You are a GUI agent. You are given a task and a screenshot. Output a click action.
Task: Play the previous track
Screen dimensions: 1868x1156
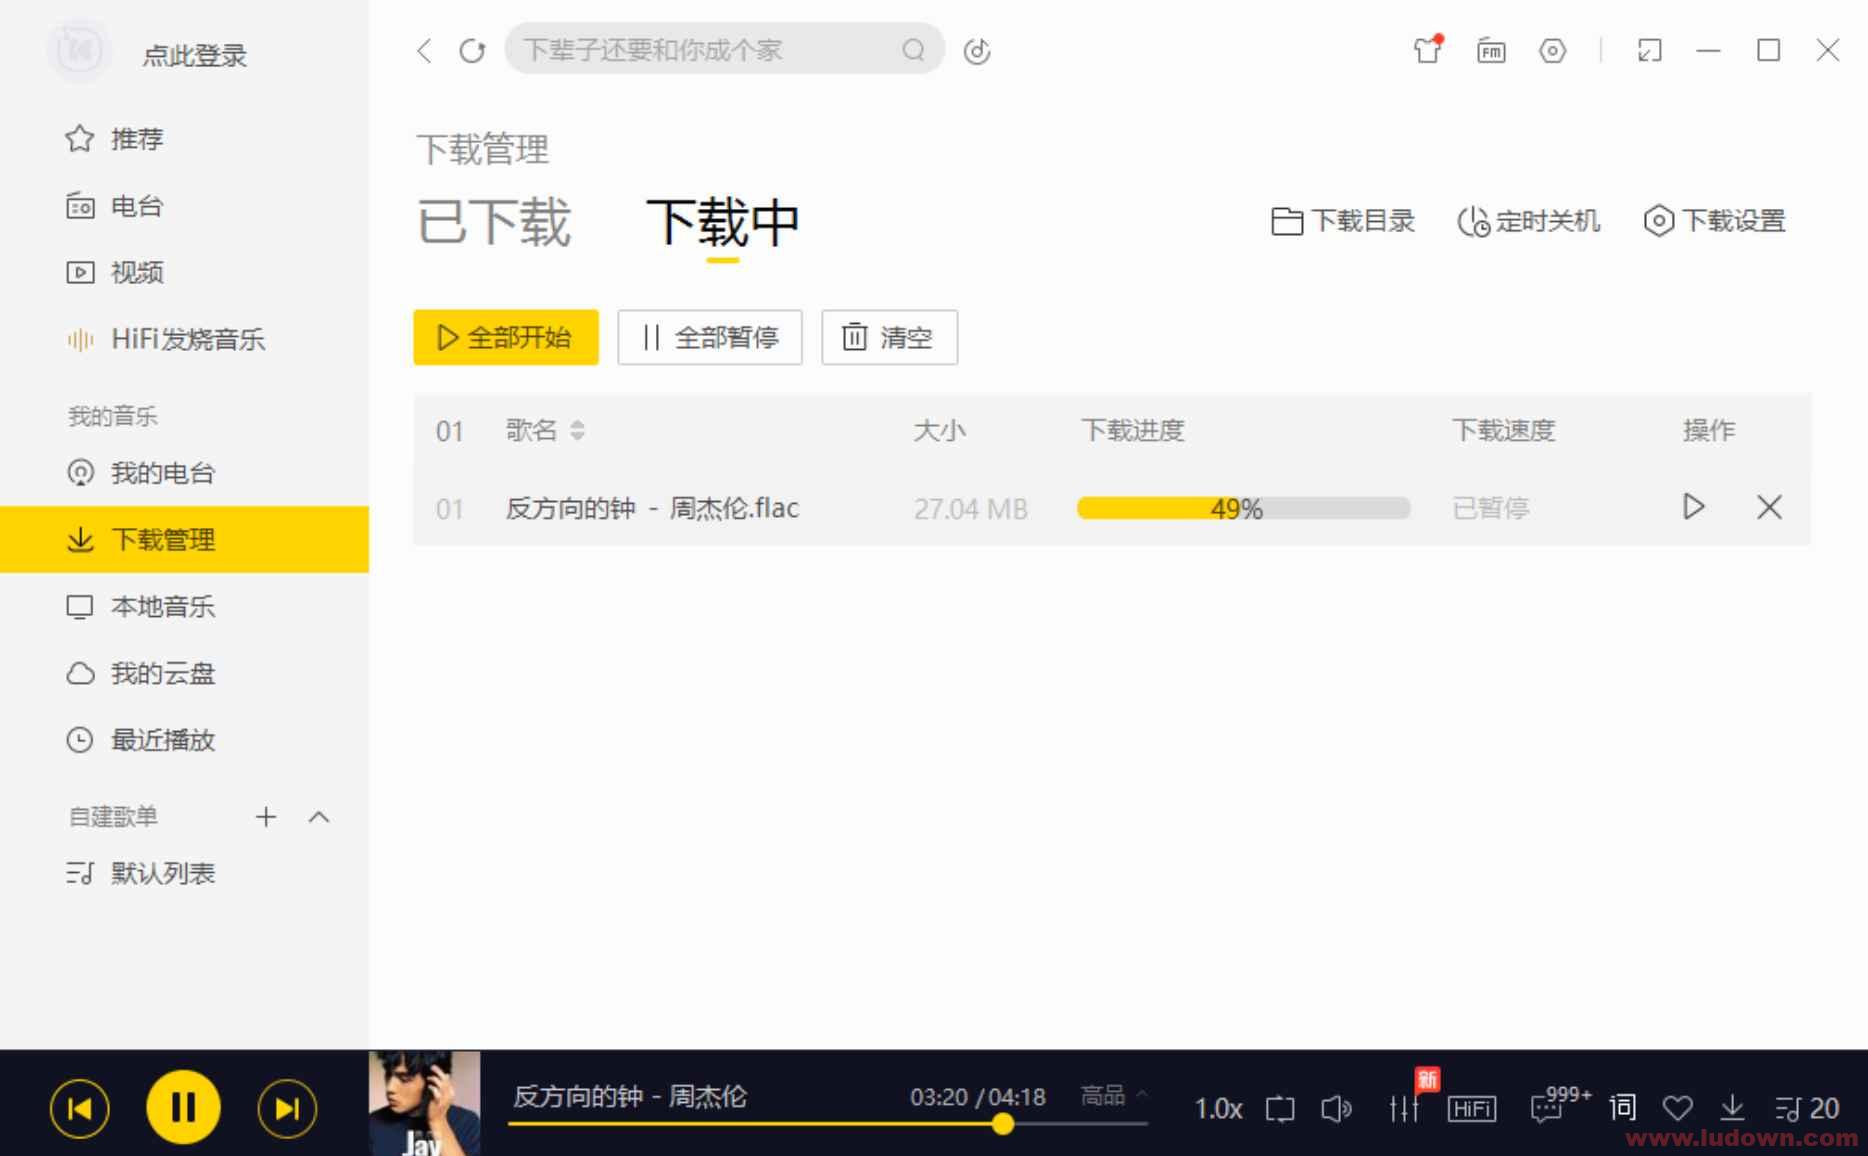[x=80, y=1108]
